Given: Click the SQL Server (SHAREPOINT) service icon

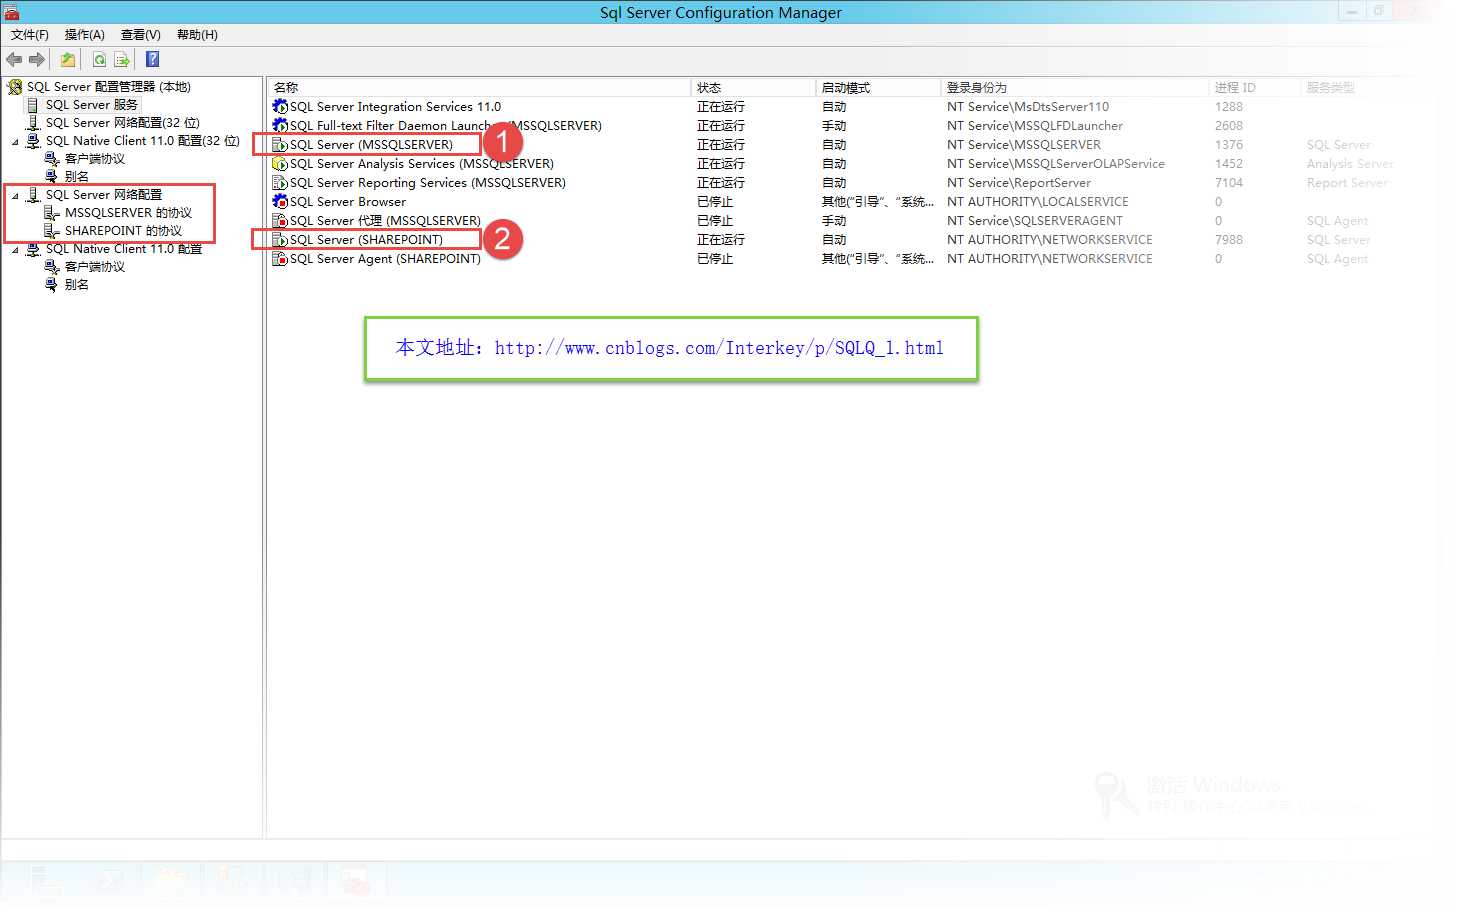Looking at the screenshot, I should tap(280, 240).
